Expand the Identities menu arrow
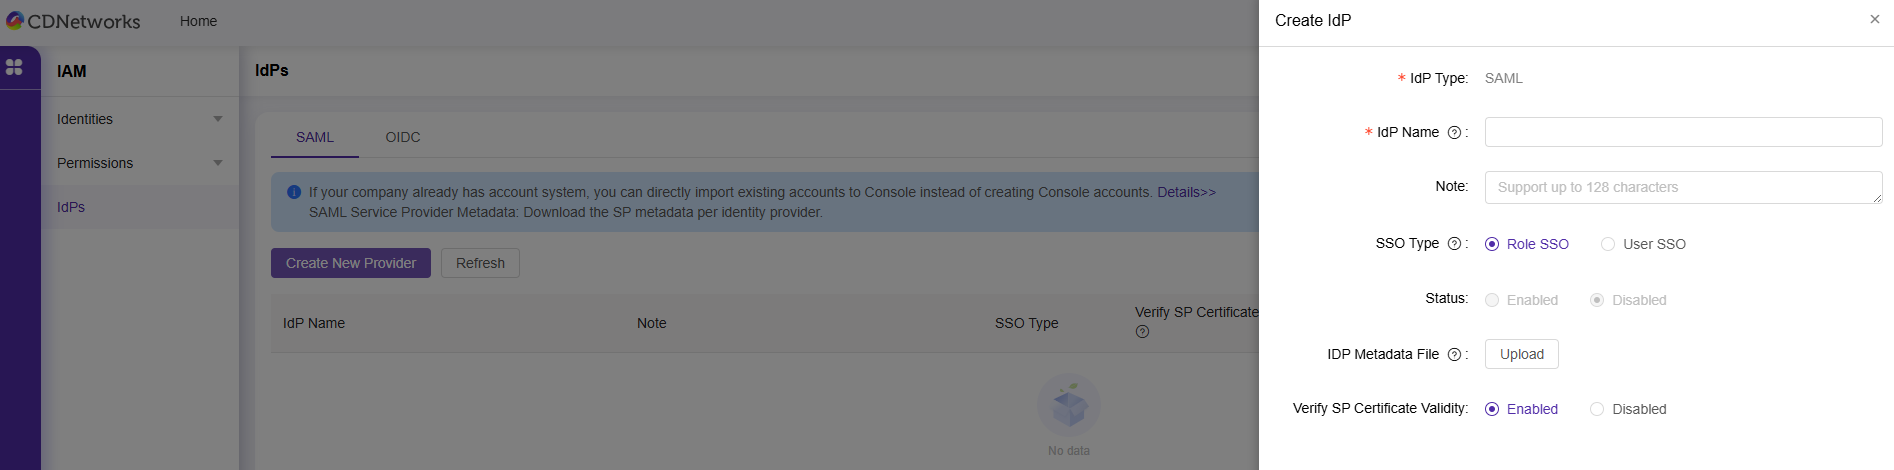 point(218,119)
